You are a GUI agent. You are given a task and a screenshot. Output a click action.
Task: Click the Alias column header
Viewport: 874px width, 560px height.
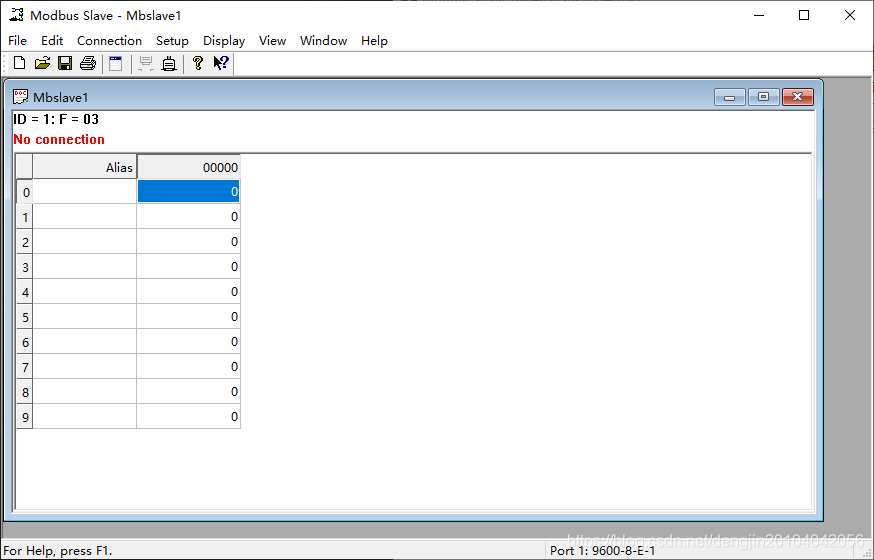click(x=85, y=167)
